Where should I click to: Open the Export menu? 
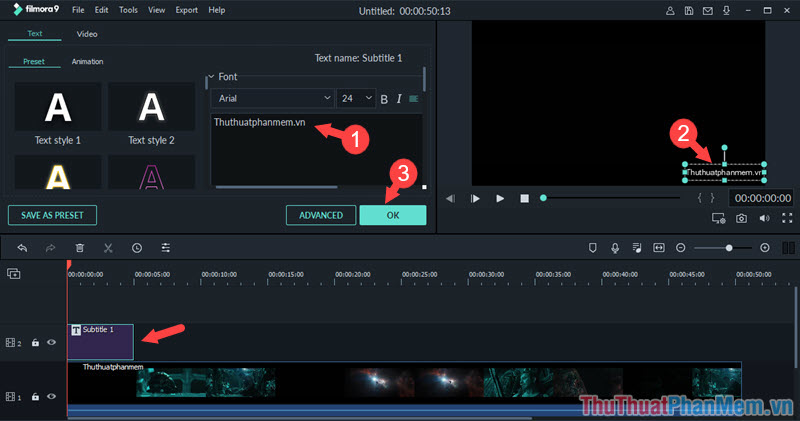click(x=186, y=10)
